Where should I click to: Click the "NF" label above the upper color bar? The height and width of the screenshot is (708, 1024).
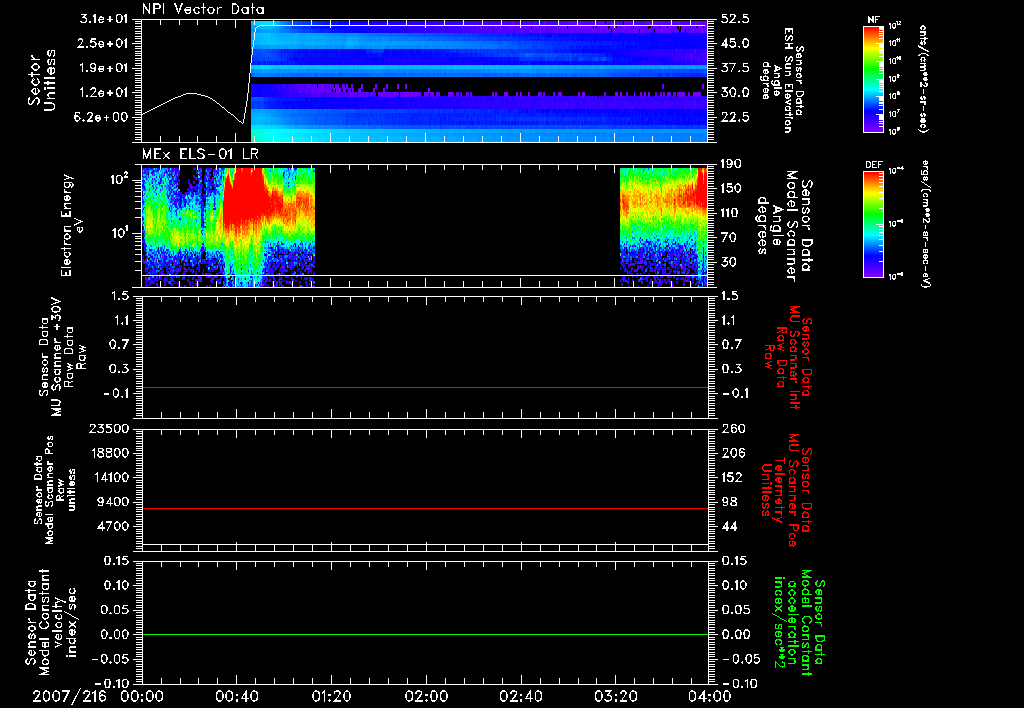coord(874,20)
